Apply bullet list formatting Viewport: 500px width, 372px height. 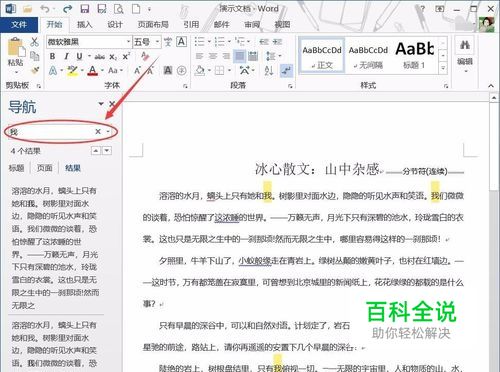click(x=199, y=42)
